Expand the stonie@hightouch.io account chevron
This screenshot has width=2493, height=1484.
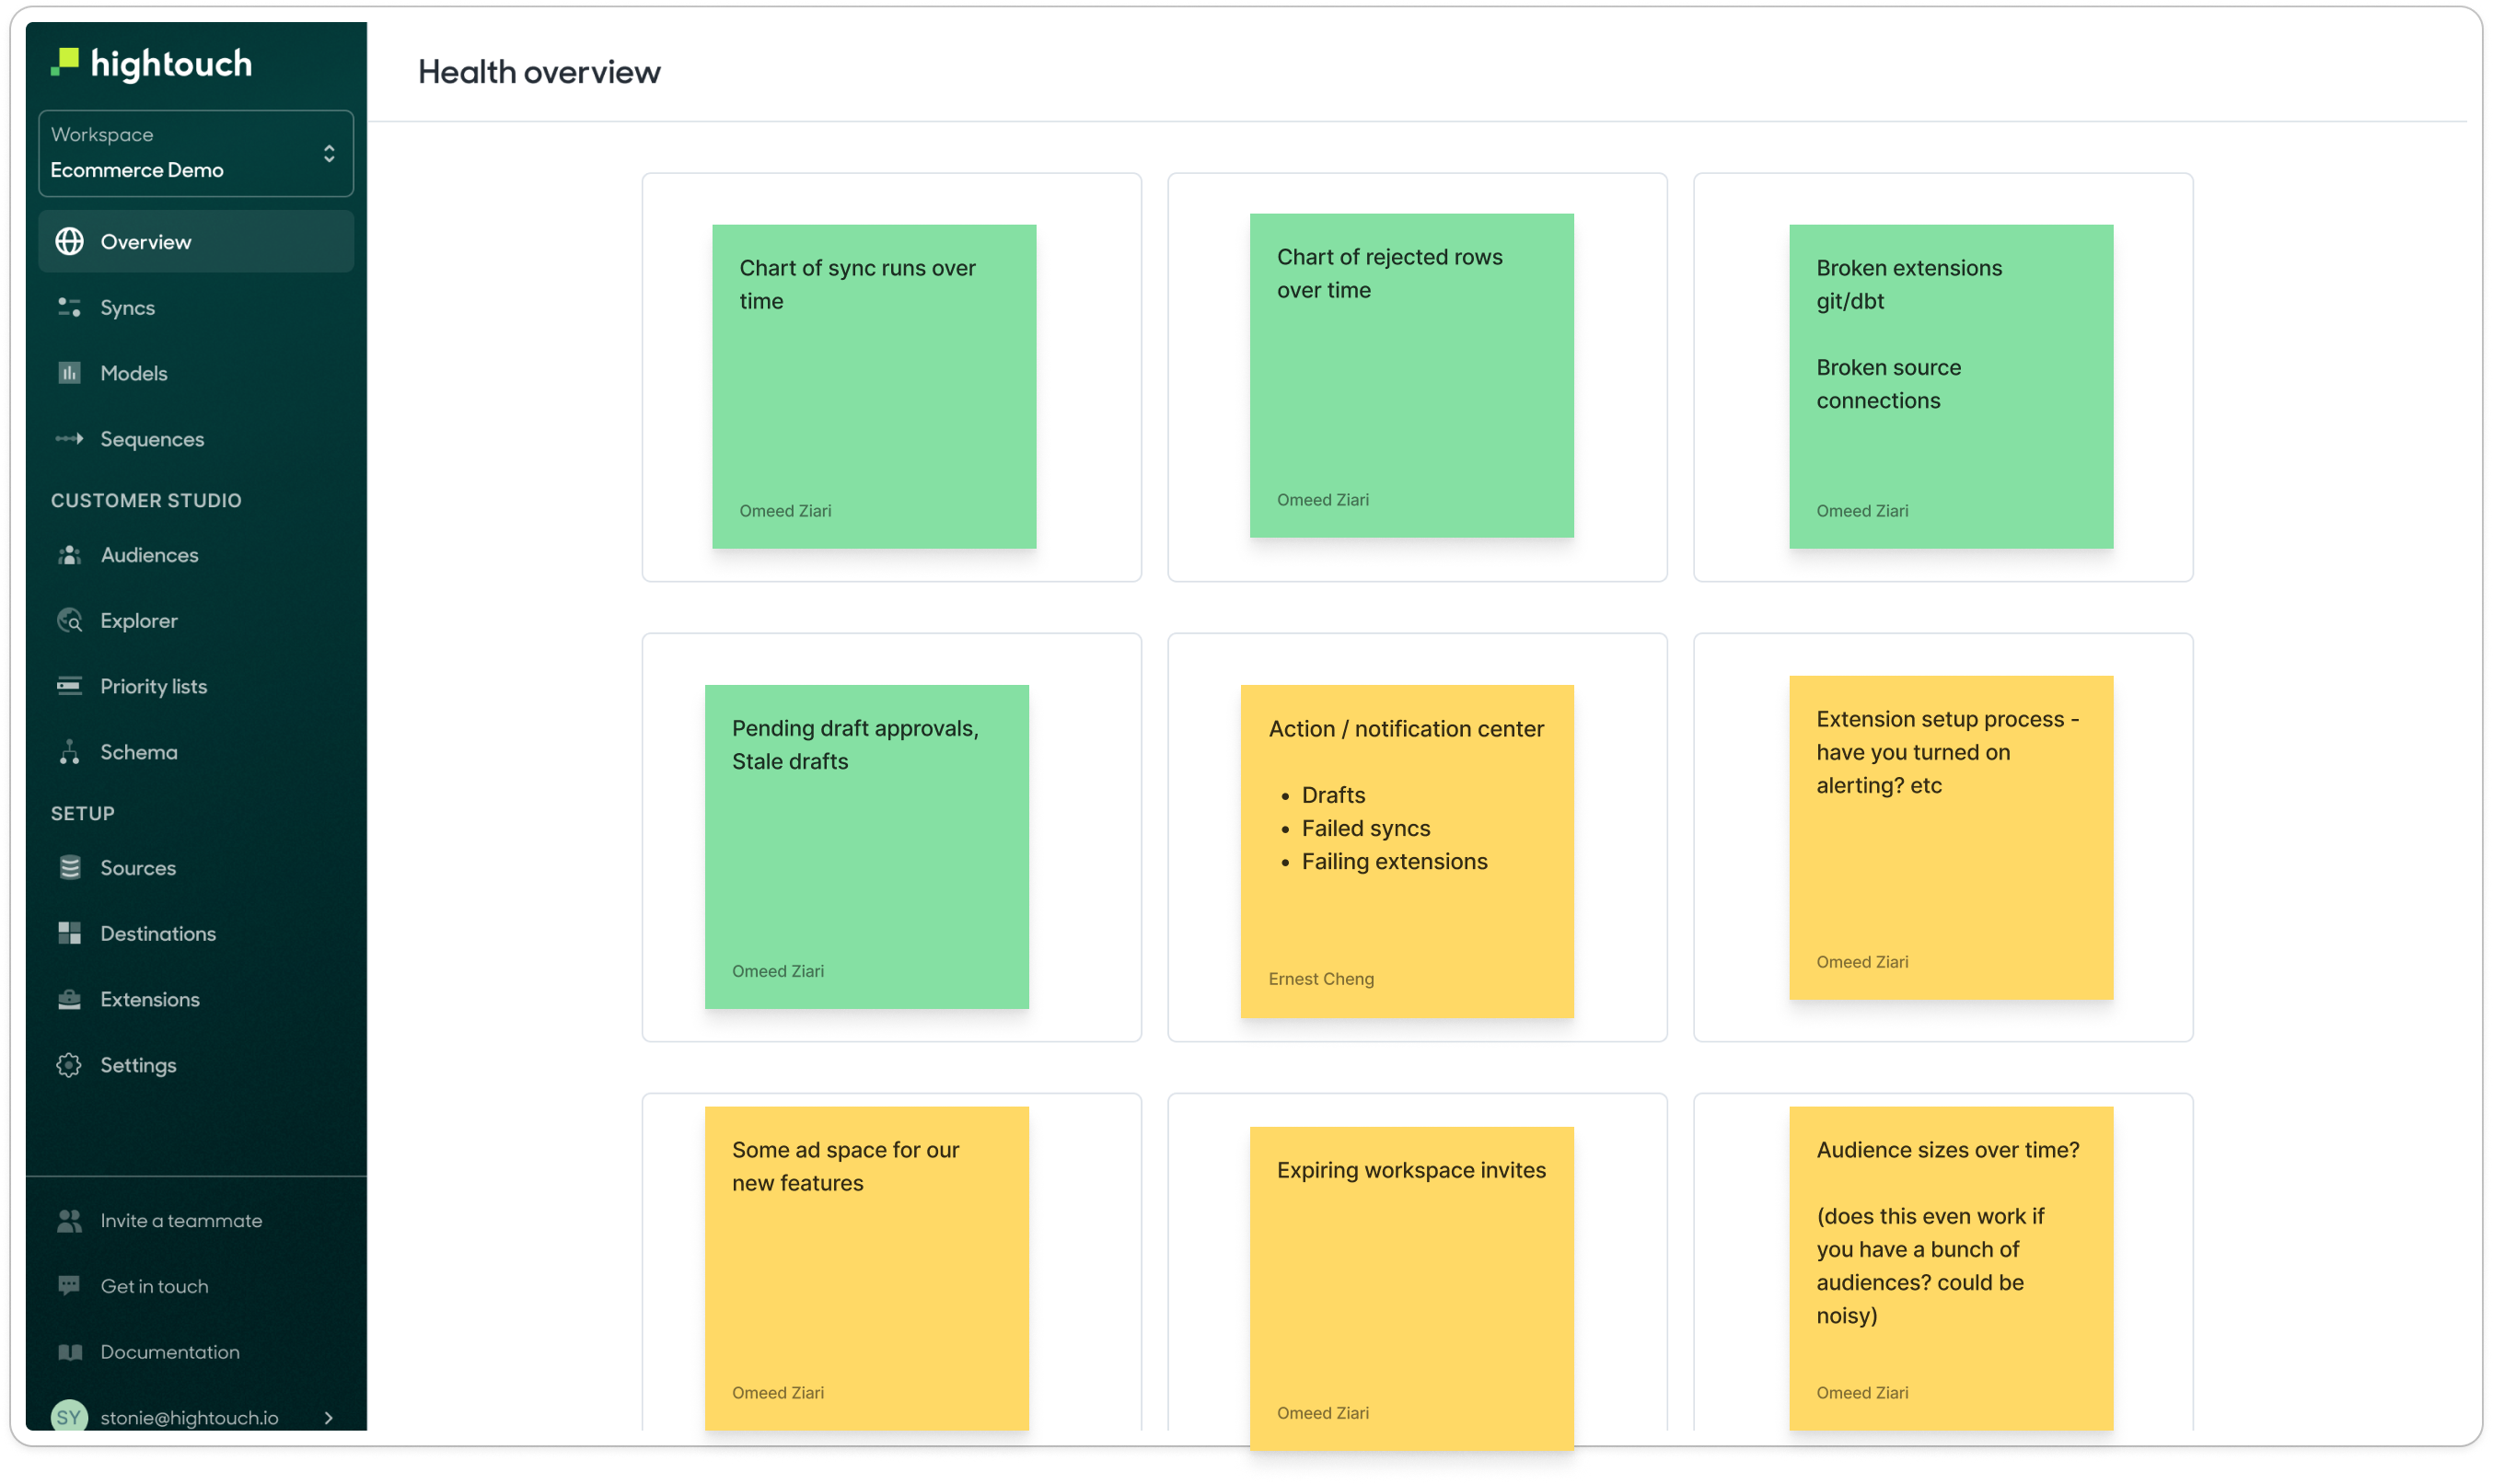[x=329, y=1418]
